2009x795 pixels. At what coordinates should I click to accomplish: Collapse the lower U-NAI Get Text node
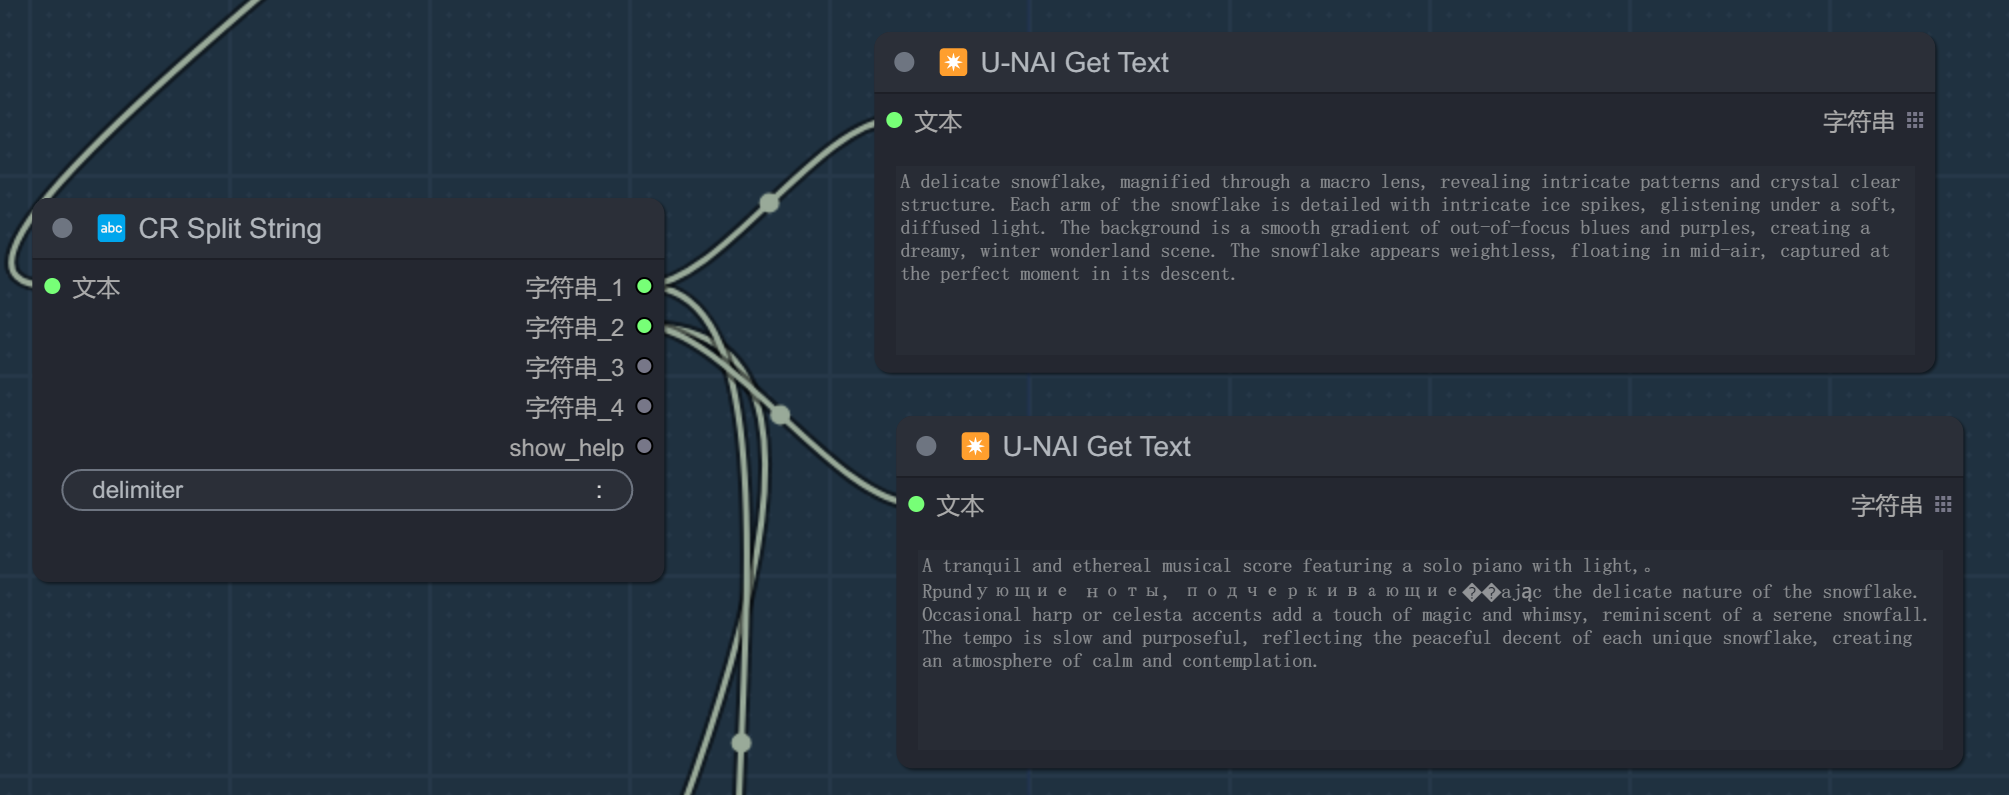[x=926, y=446]
